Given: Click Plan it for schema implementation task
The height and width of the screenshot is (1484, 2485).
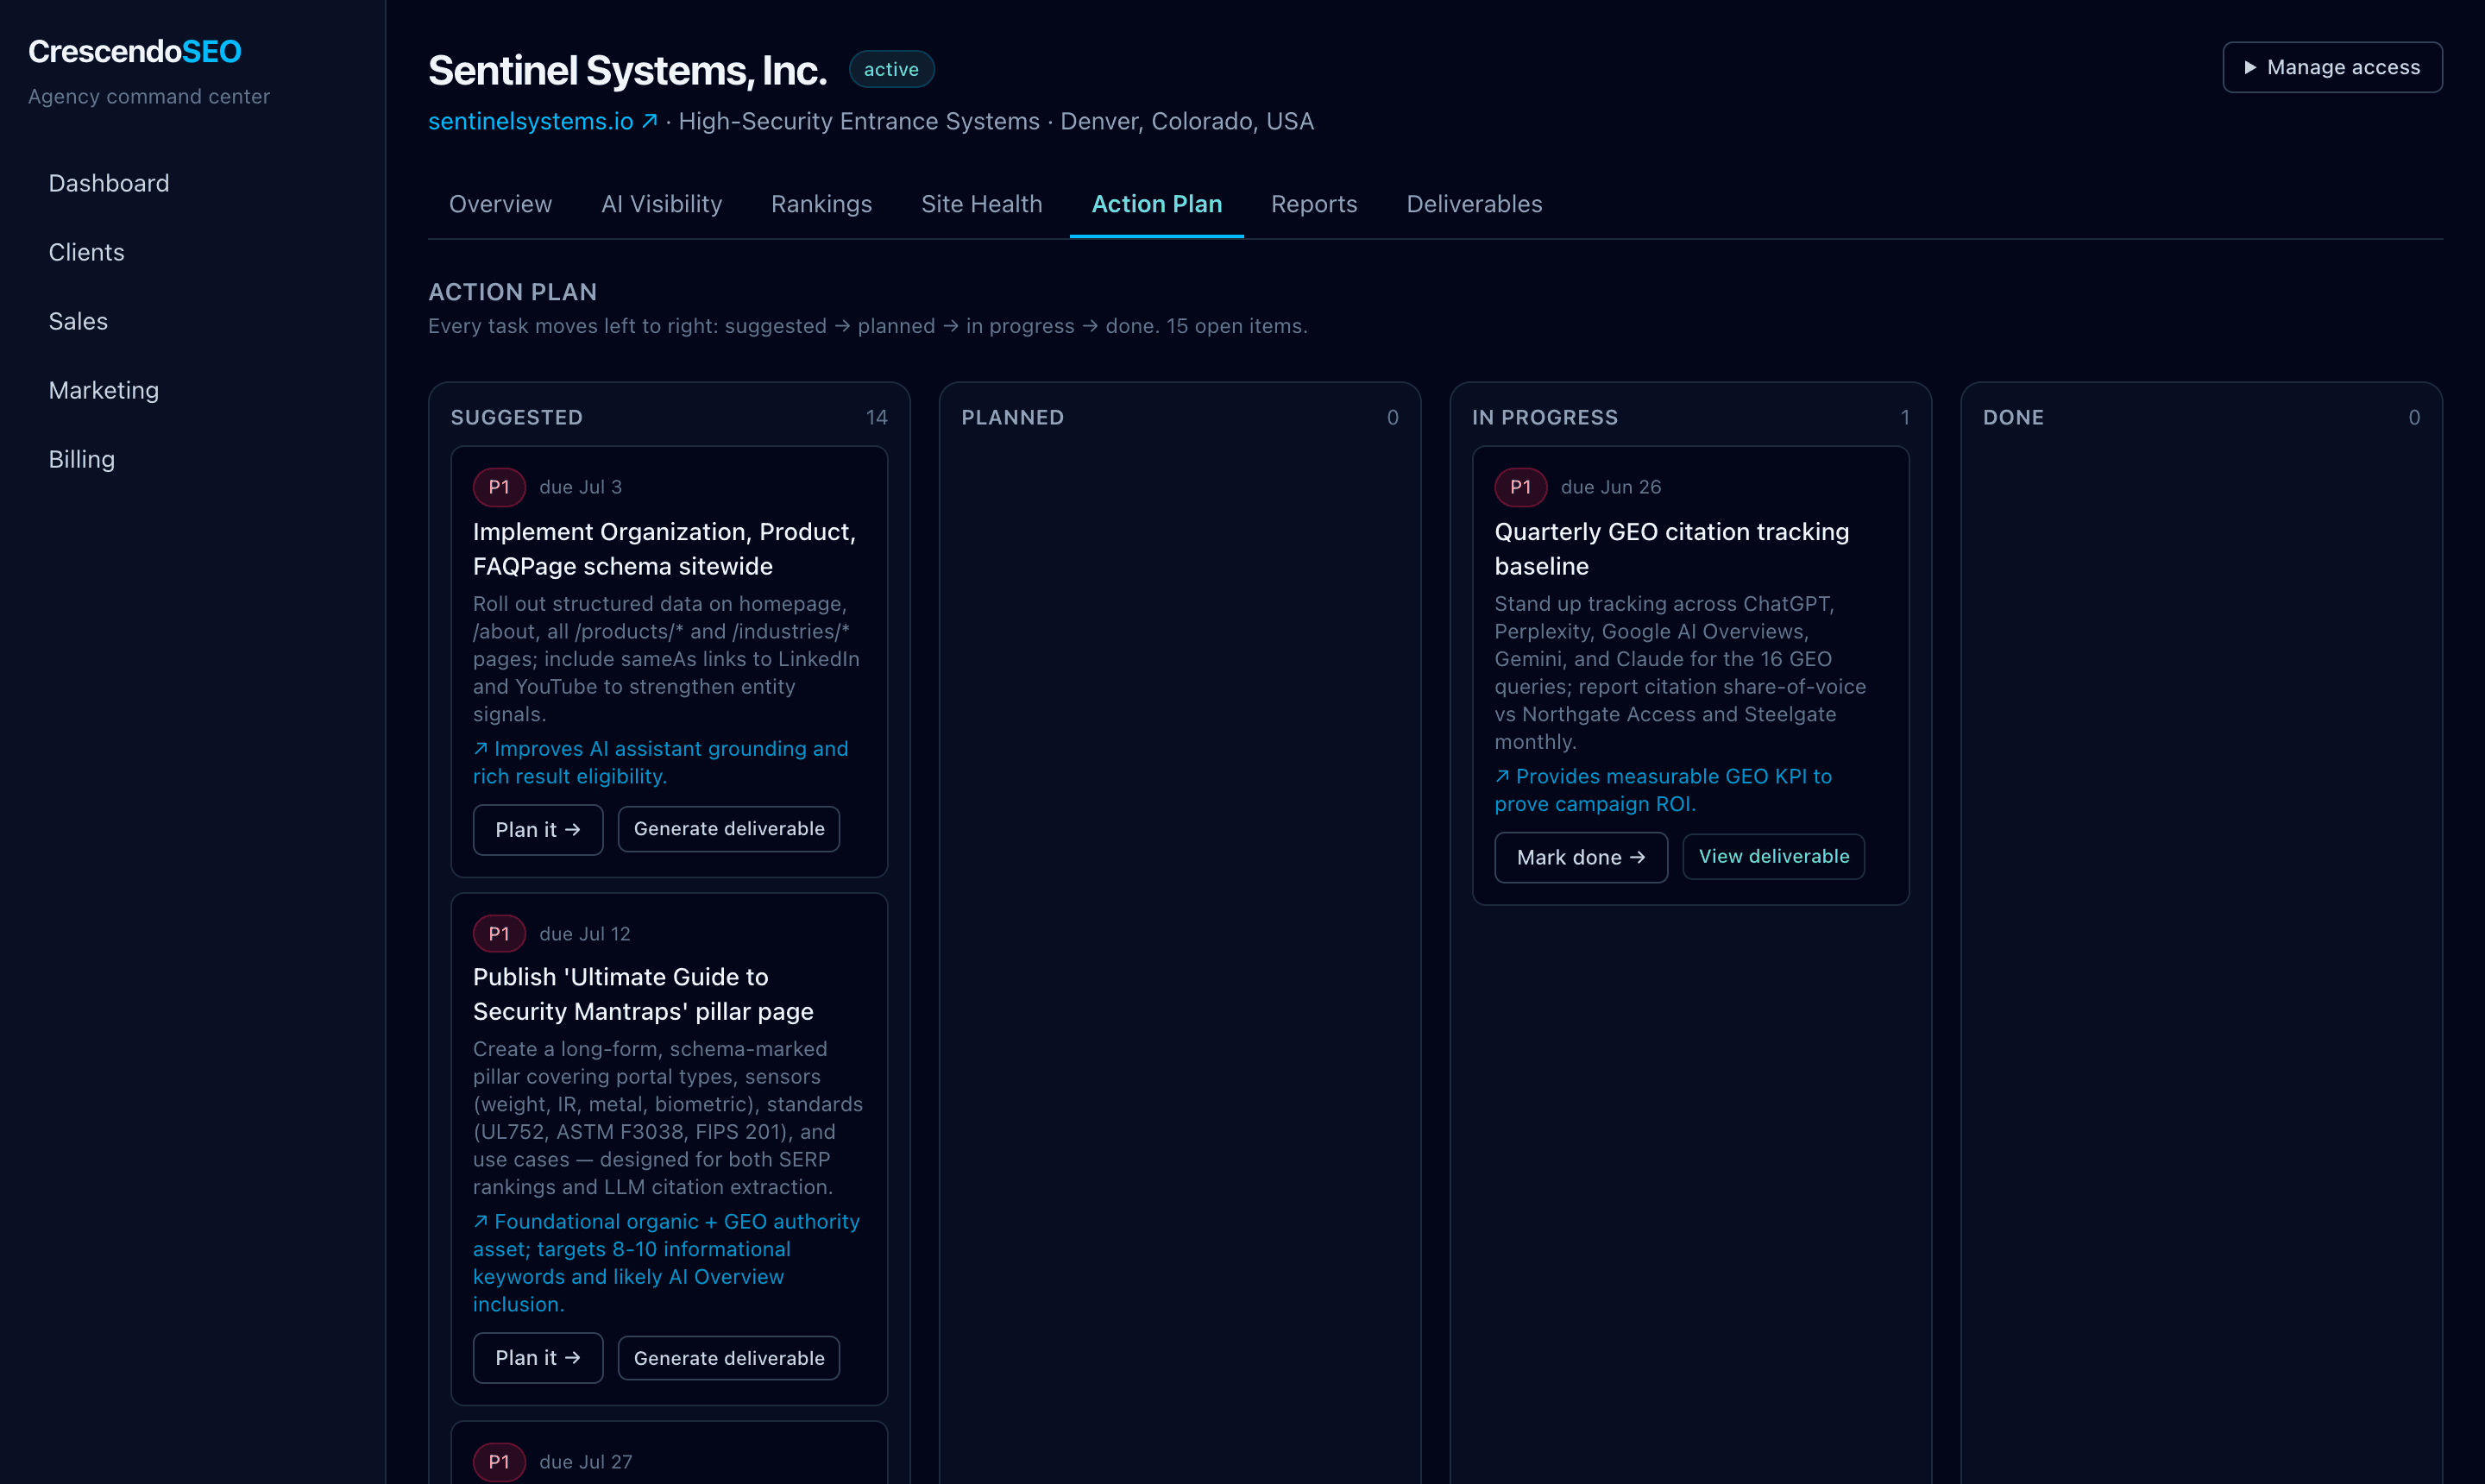Looking at the screenshot, I should click(538, 830).
